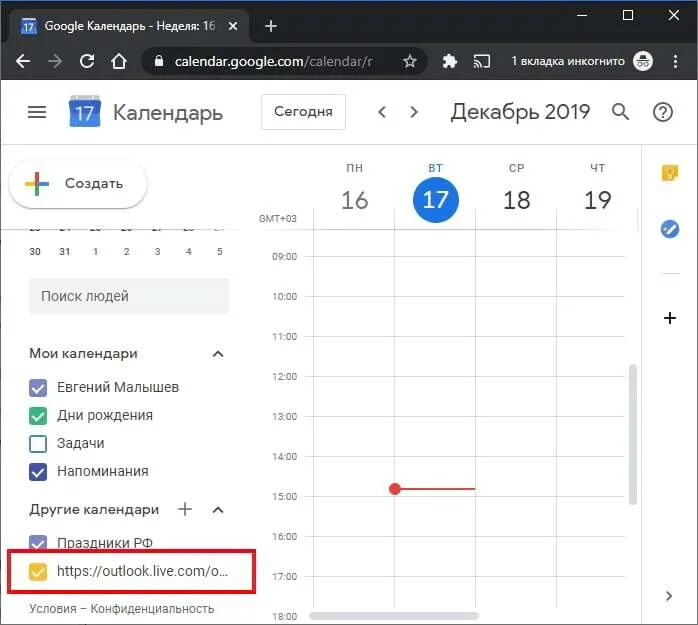Enable the Задачи calendar checkbox
This screenshot has width=698, height=625.
click(x=38, y=443)
